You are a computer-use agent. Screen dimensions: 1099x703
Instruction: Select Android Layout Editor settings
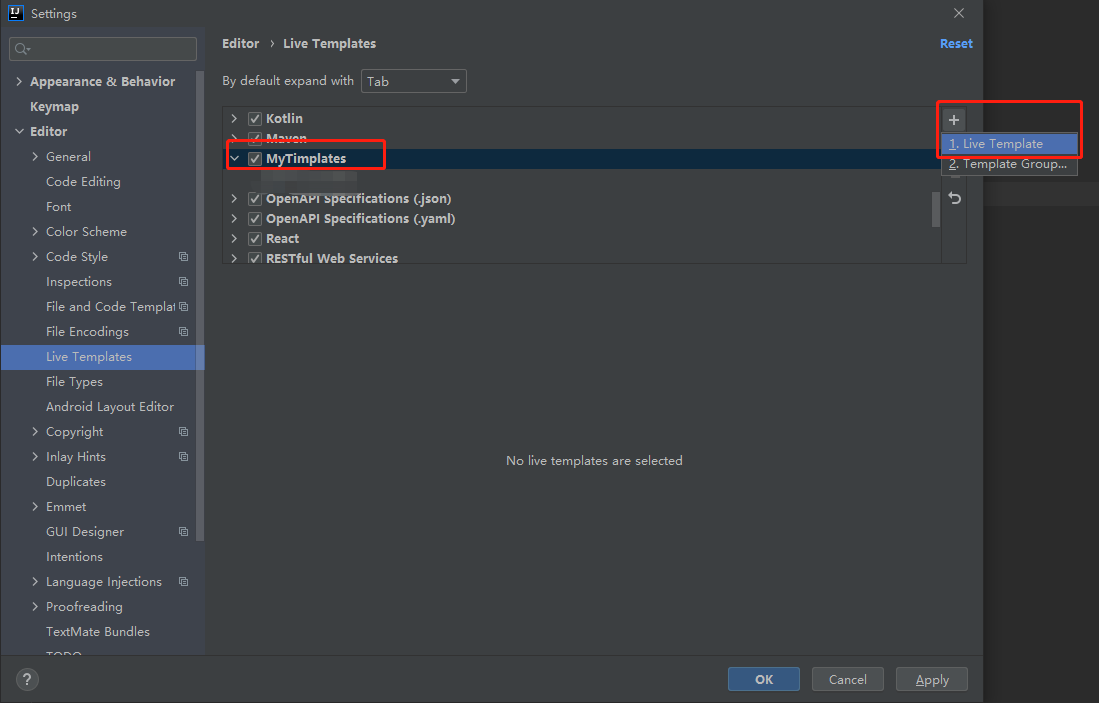pyautogui.click(x=109, y=407)
